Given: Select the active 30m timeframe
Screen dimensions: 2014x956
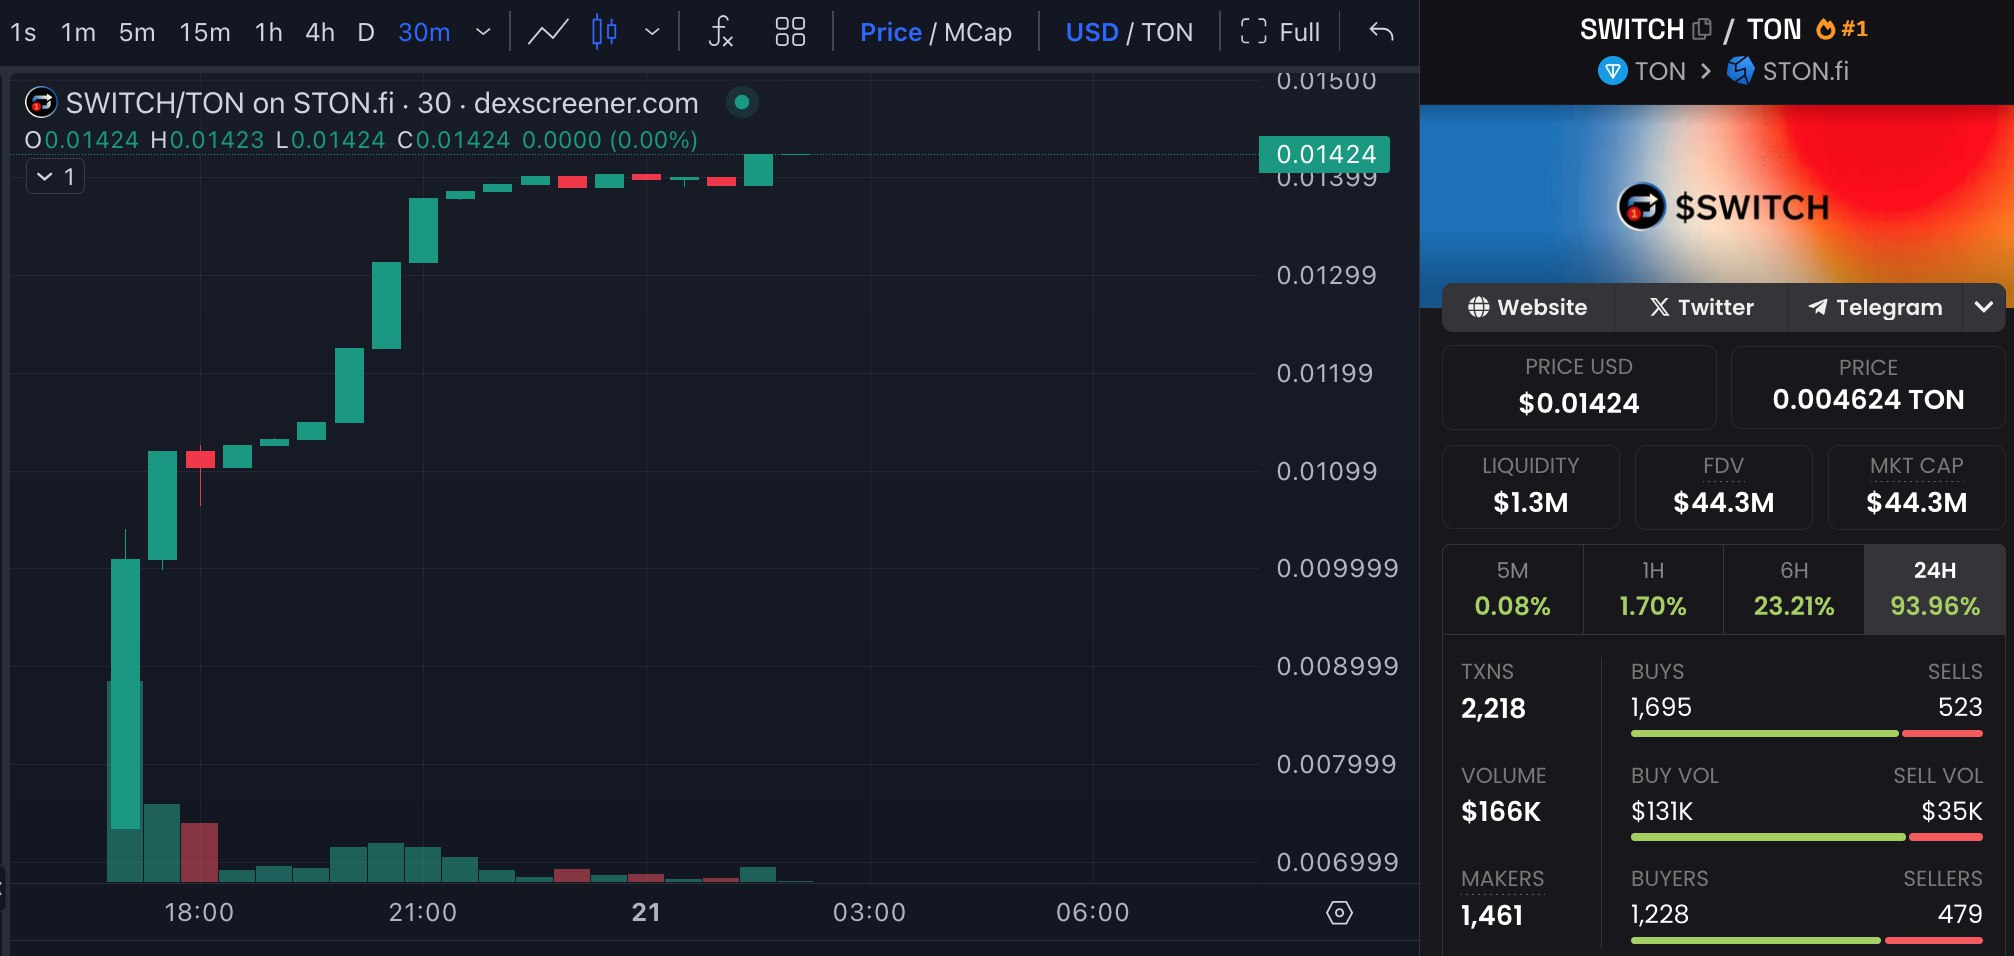Looking at the screenshot, I should tap(424, 32).
